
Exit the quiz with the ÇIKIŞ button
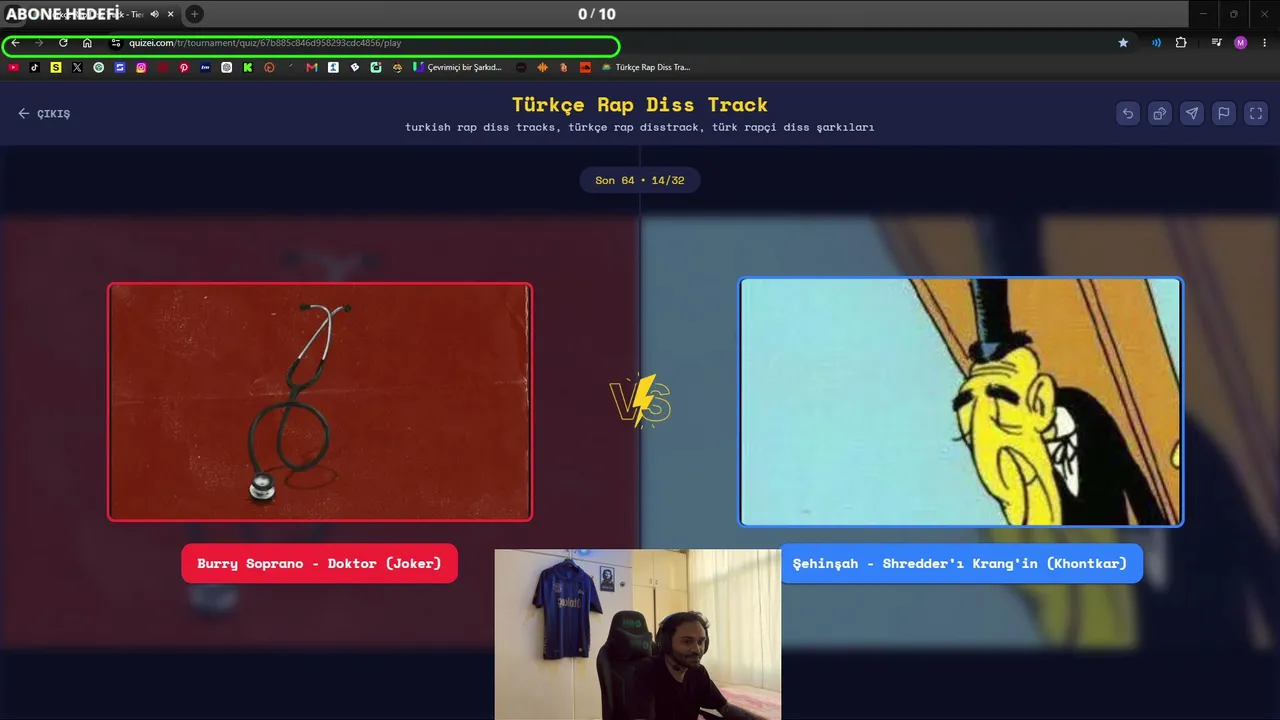(44, 114)
